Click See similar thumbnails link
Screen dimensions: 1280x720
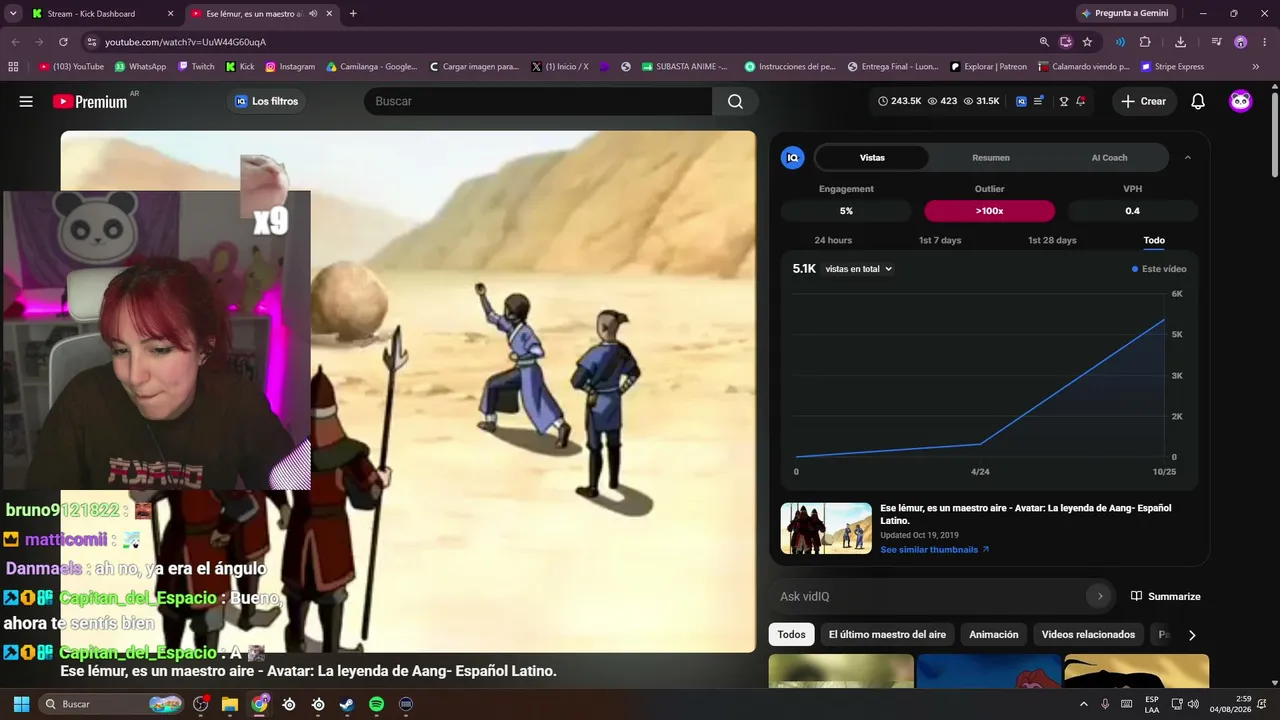(935, 550)
